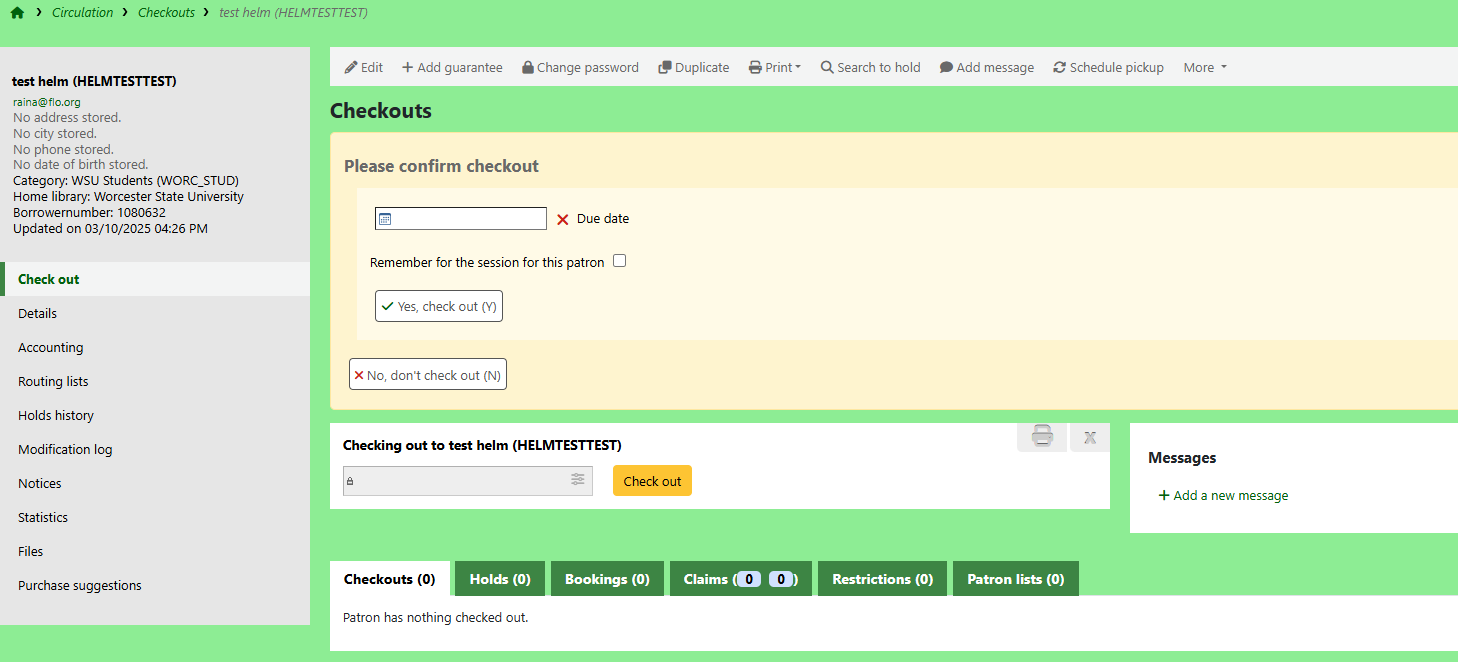Click the Edit pencil toolbar button
This screenshot has height=662, width=1458.
click(364, 67)
